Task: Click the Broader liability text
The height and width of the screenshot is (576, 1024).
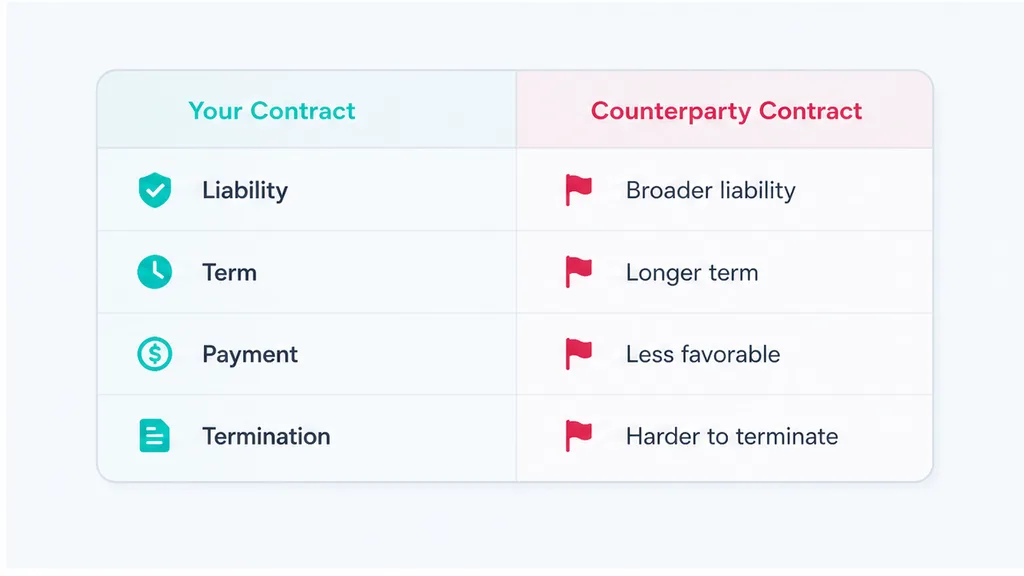Action: tap(711, 191)
